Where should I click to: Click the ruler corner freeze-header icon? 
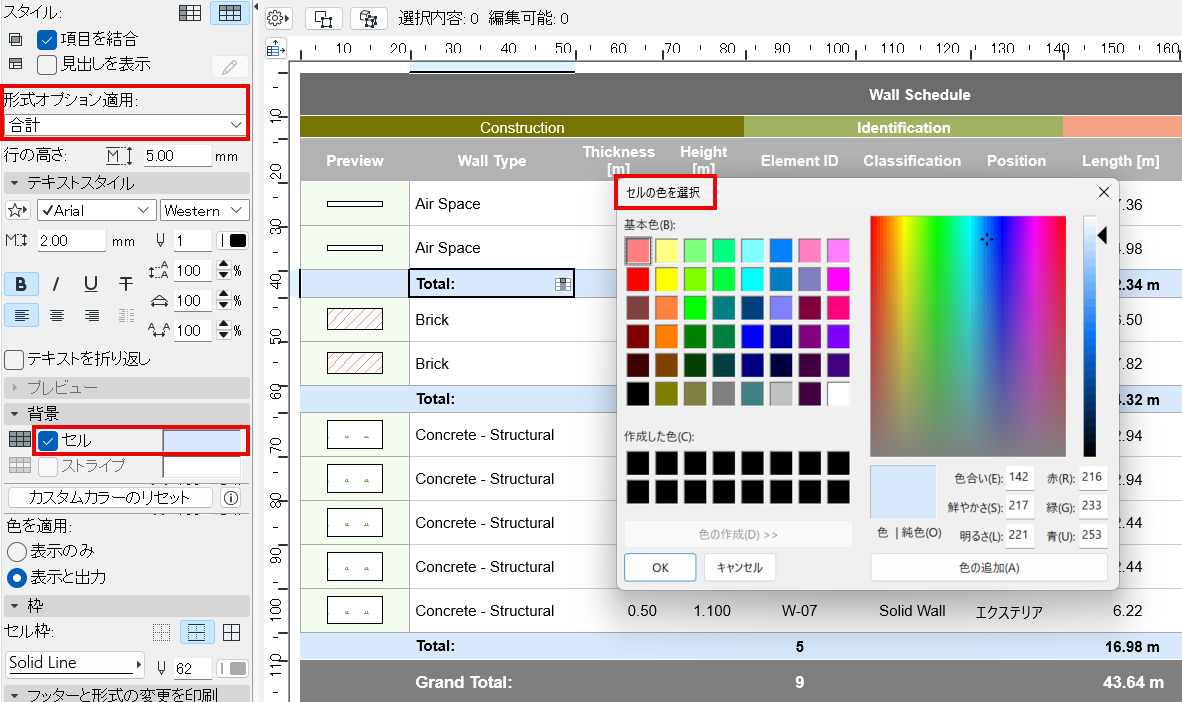pyautogui.click(x=276, y=50)
